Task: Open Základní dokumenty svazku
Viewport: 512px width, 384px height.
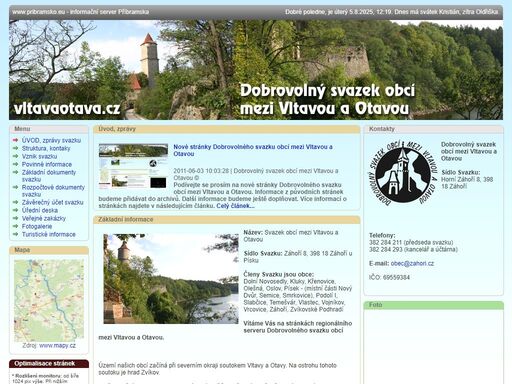Action: click(x=49, y=176)
